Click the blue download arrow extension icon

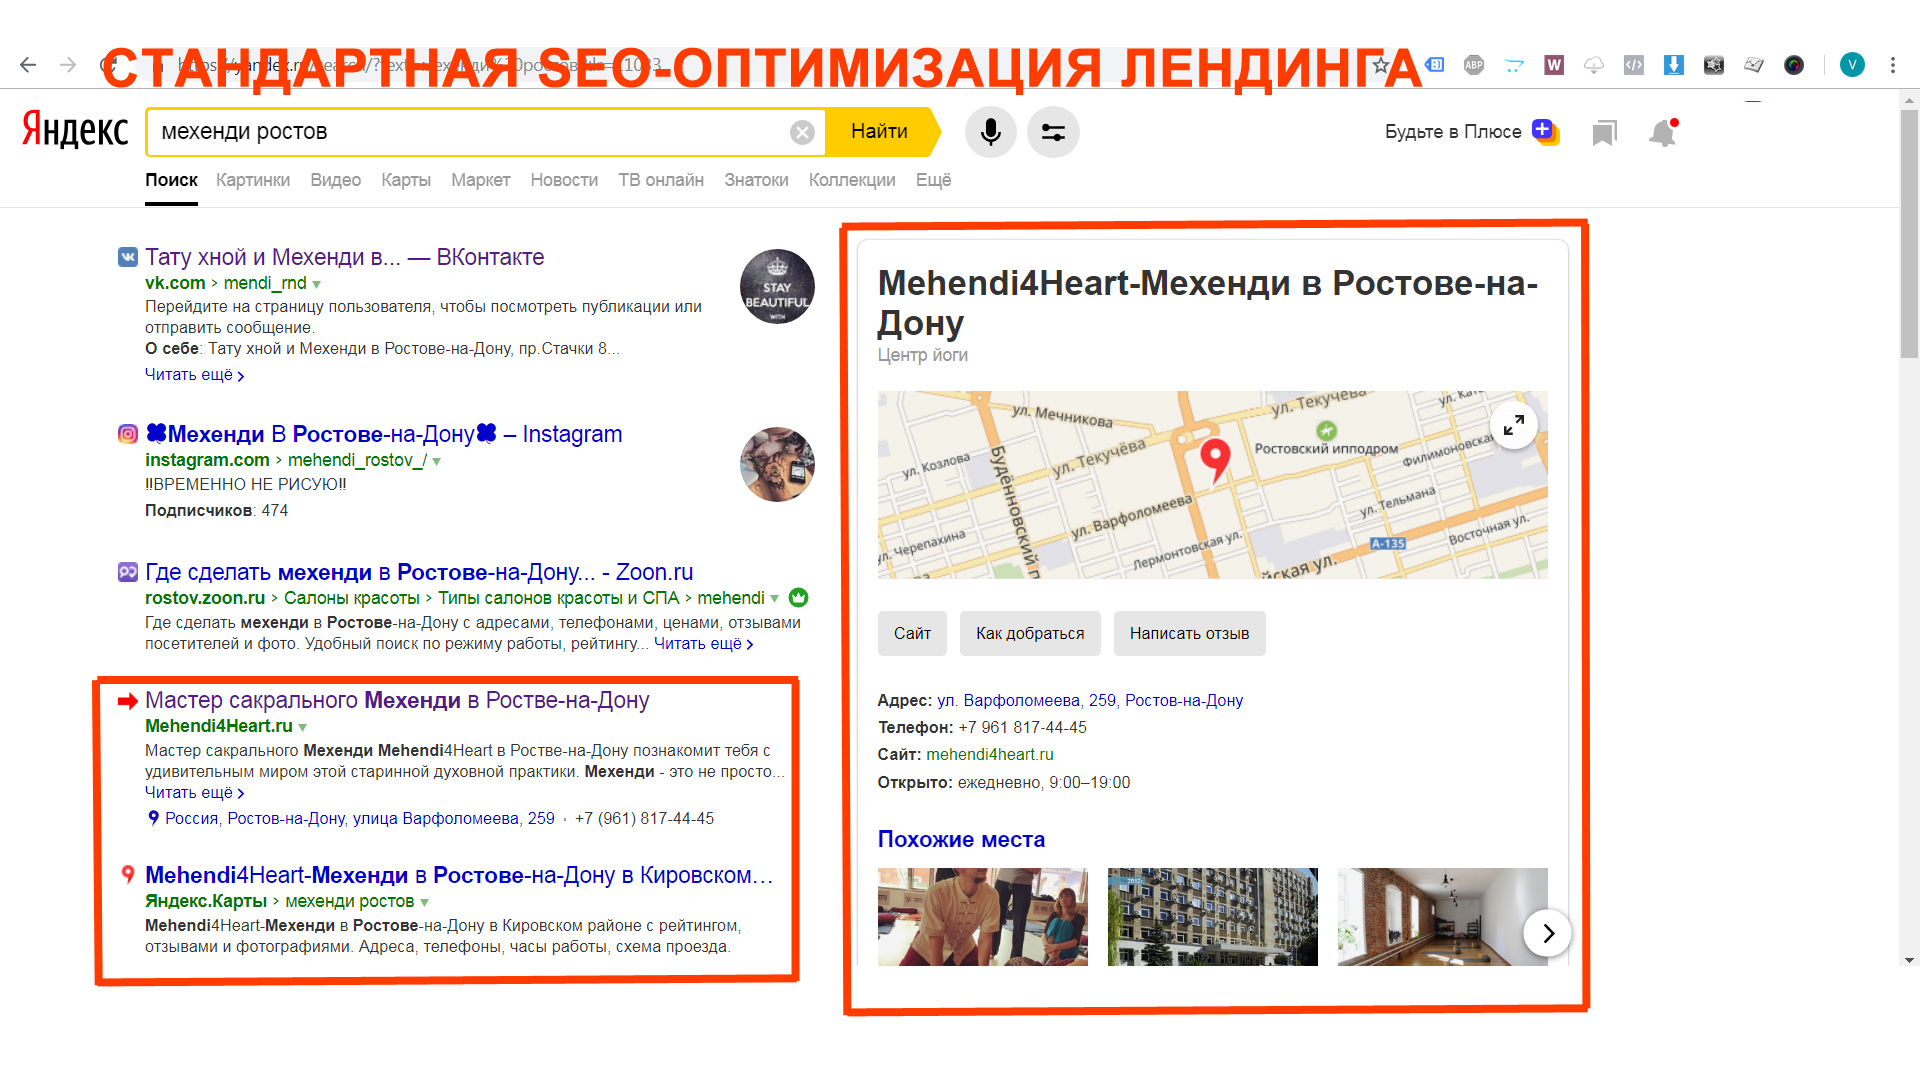(1674, 65)
